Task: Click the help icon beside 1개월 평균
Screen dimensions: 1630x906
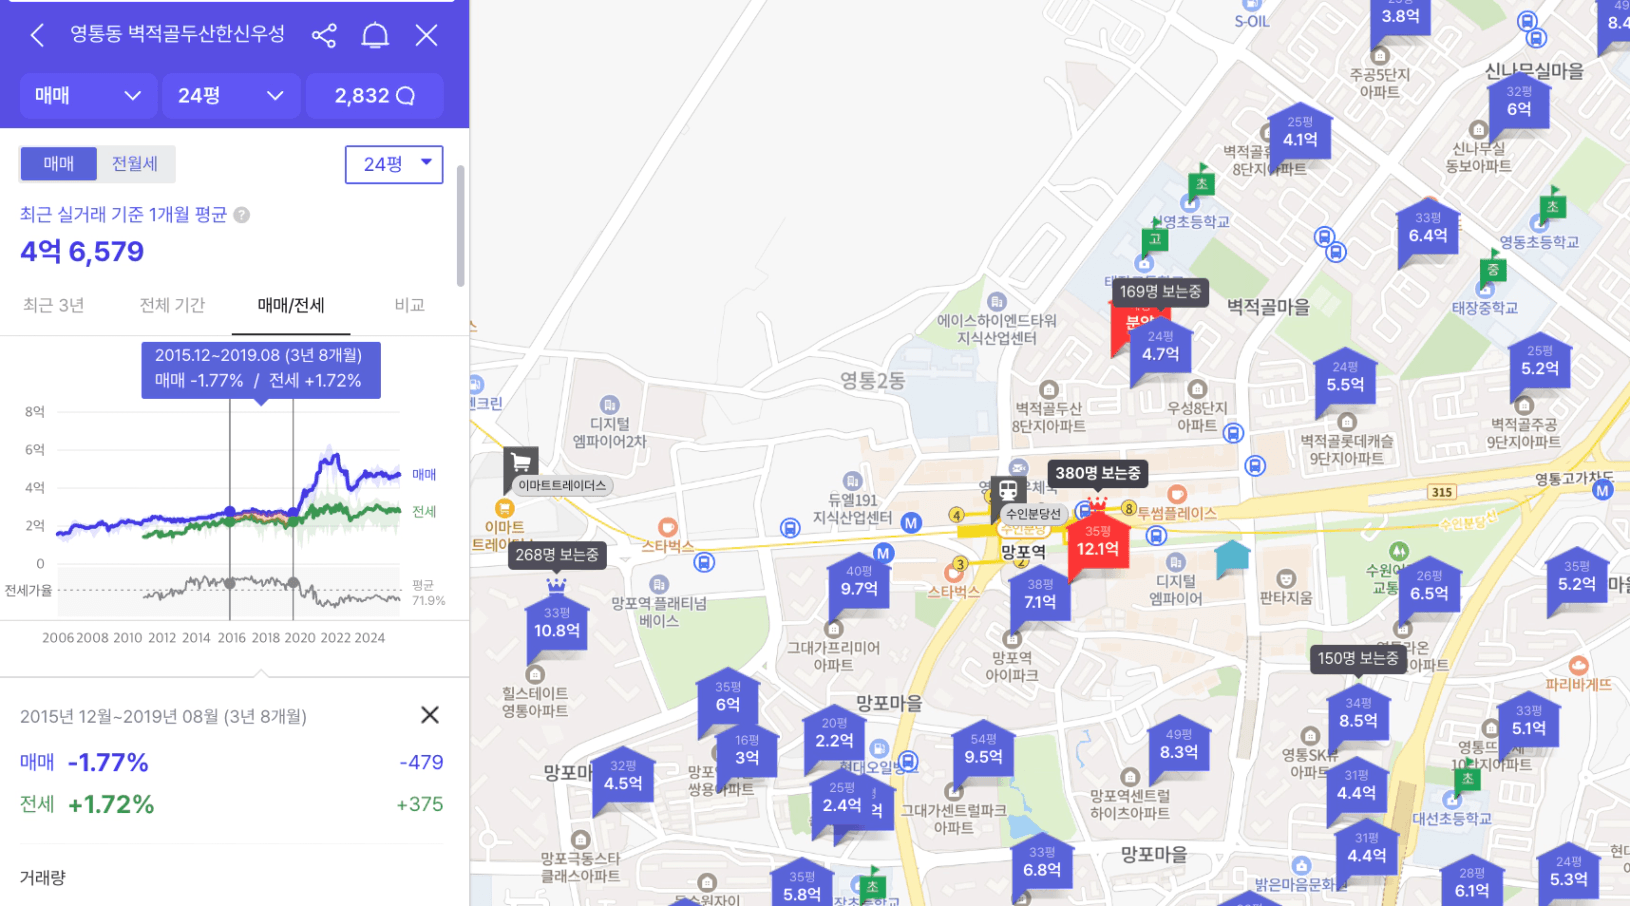Action: [x=241, y=215]
